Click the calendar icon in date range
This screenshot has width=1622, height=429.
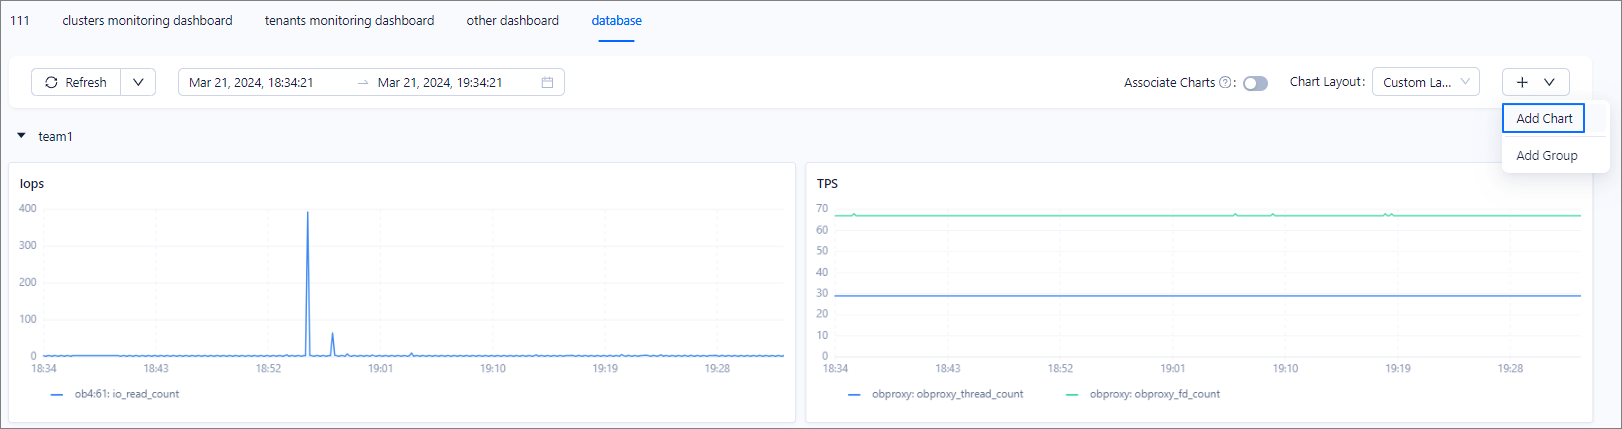pyautogui.click(x=547, y=82)
